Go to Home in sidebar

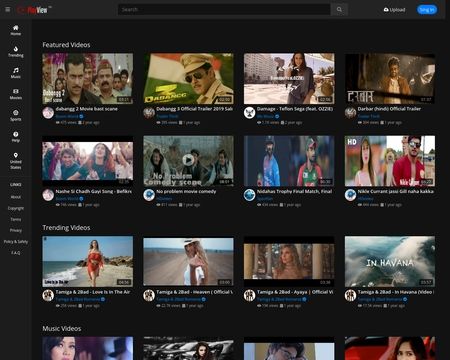coord(16,30)
